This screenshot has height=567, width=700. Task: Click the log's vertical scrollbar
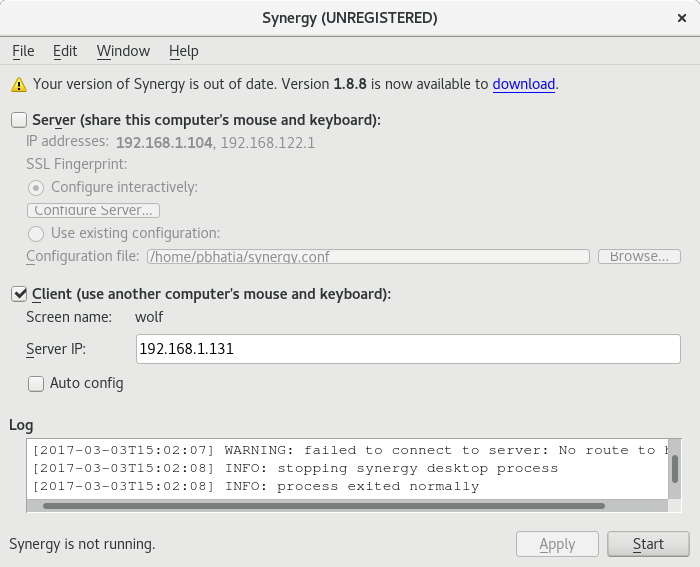pos(675,469)
